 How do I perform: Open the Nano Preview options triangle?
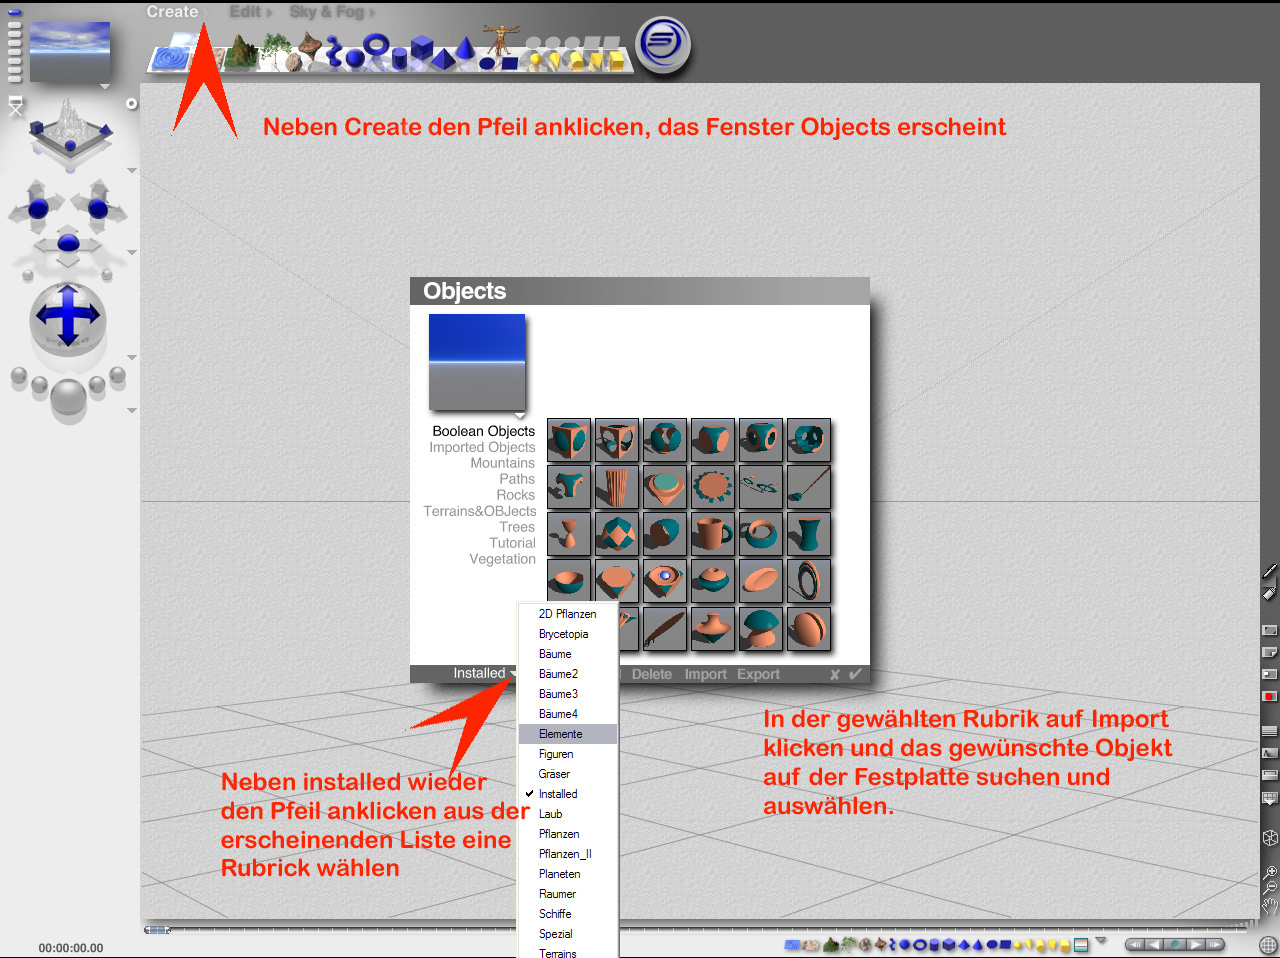(x=104, y=86)
